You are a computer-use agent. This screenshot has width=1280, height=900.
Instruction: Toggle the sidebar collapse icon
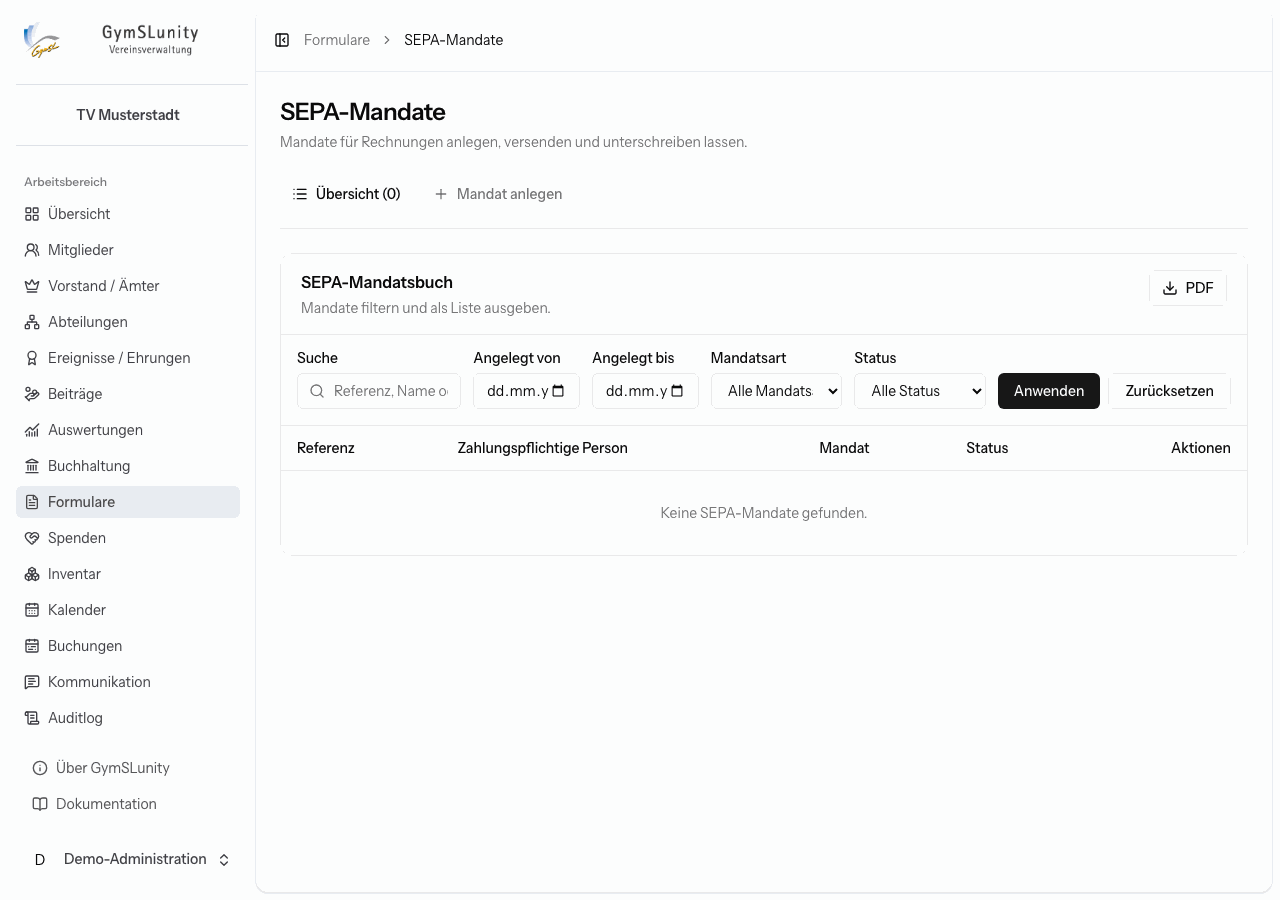coord(282,40)
